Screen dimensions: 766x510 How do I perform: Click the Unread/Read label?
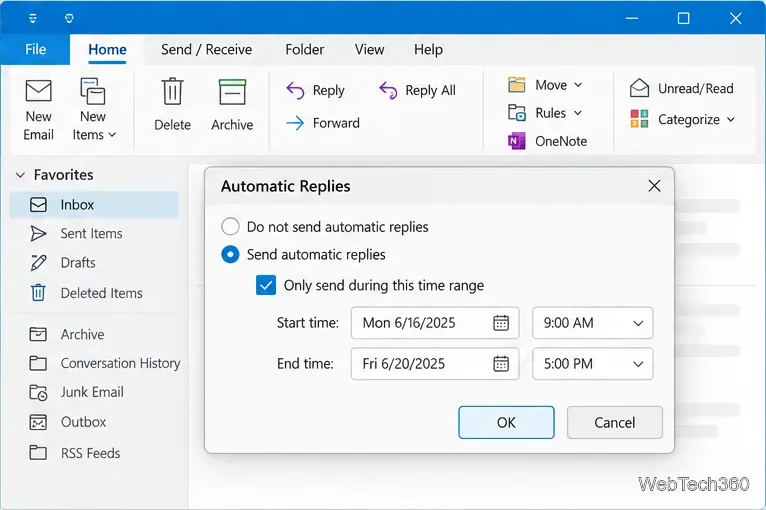point(696,88)
